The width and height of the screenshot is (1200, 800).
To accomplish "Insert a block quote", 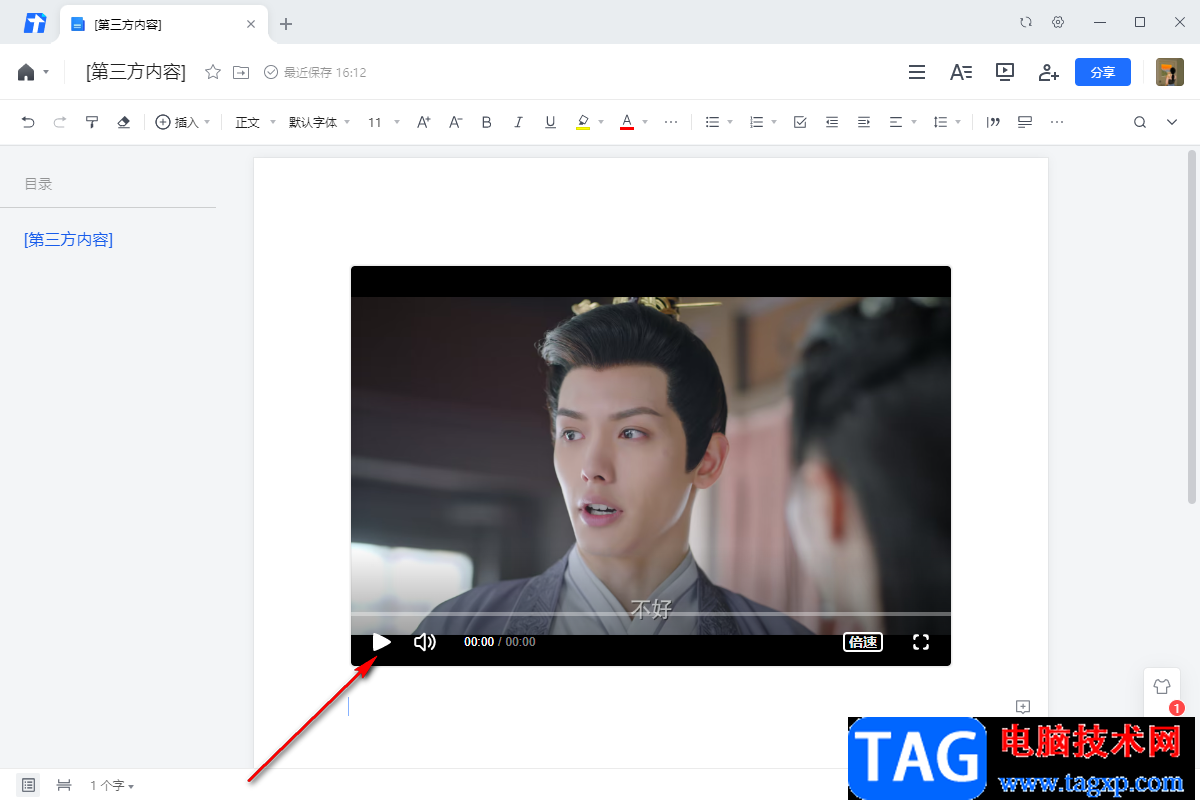I will click(993, 122).
